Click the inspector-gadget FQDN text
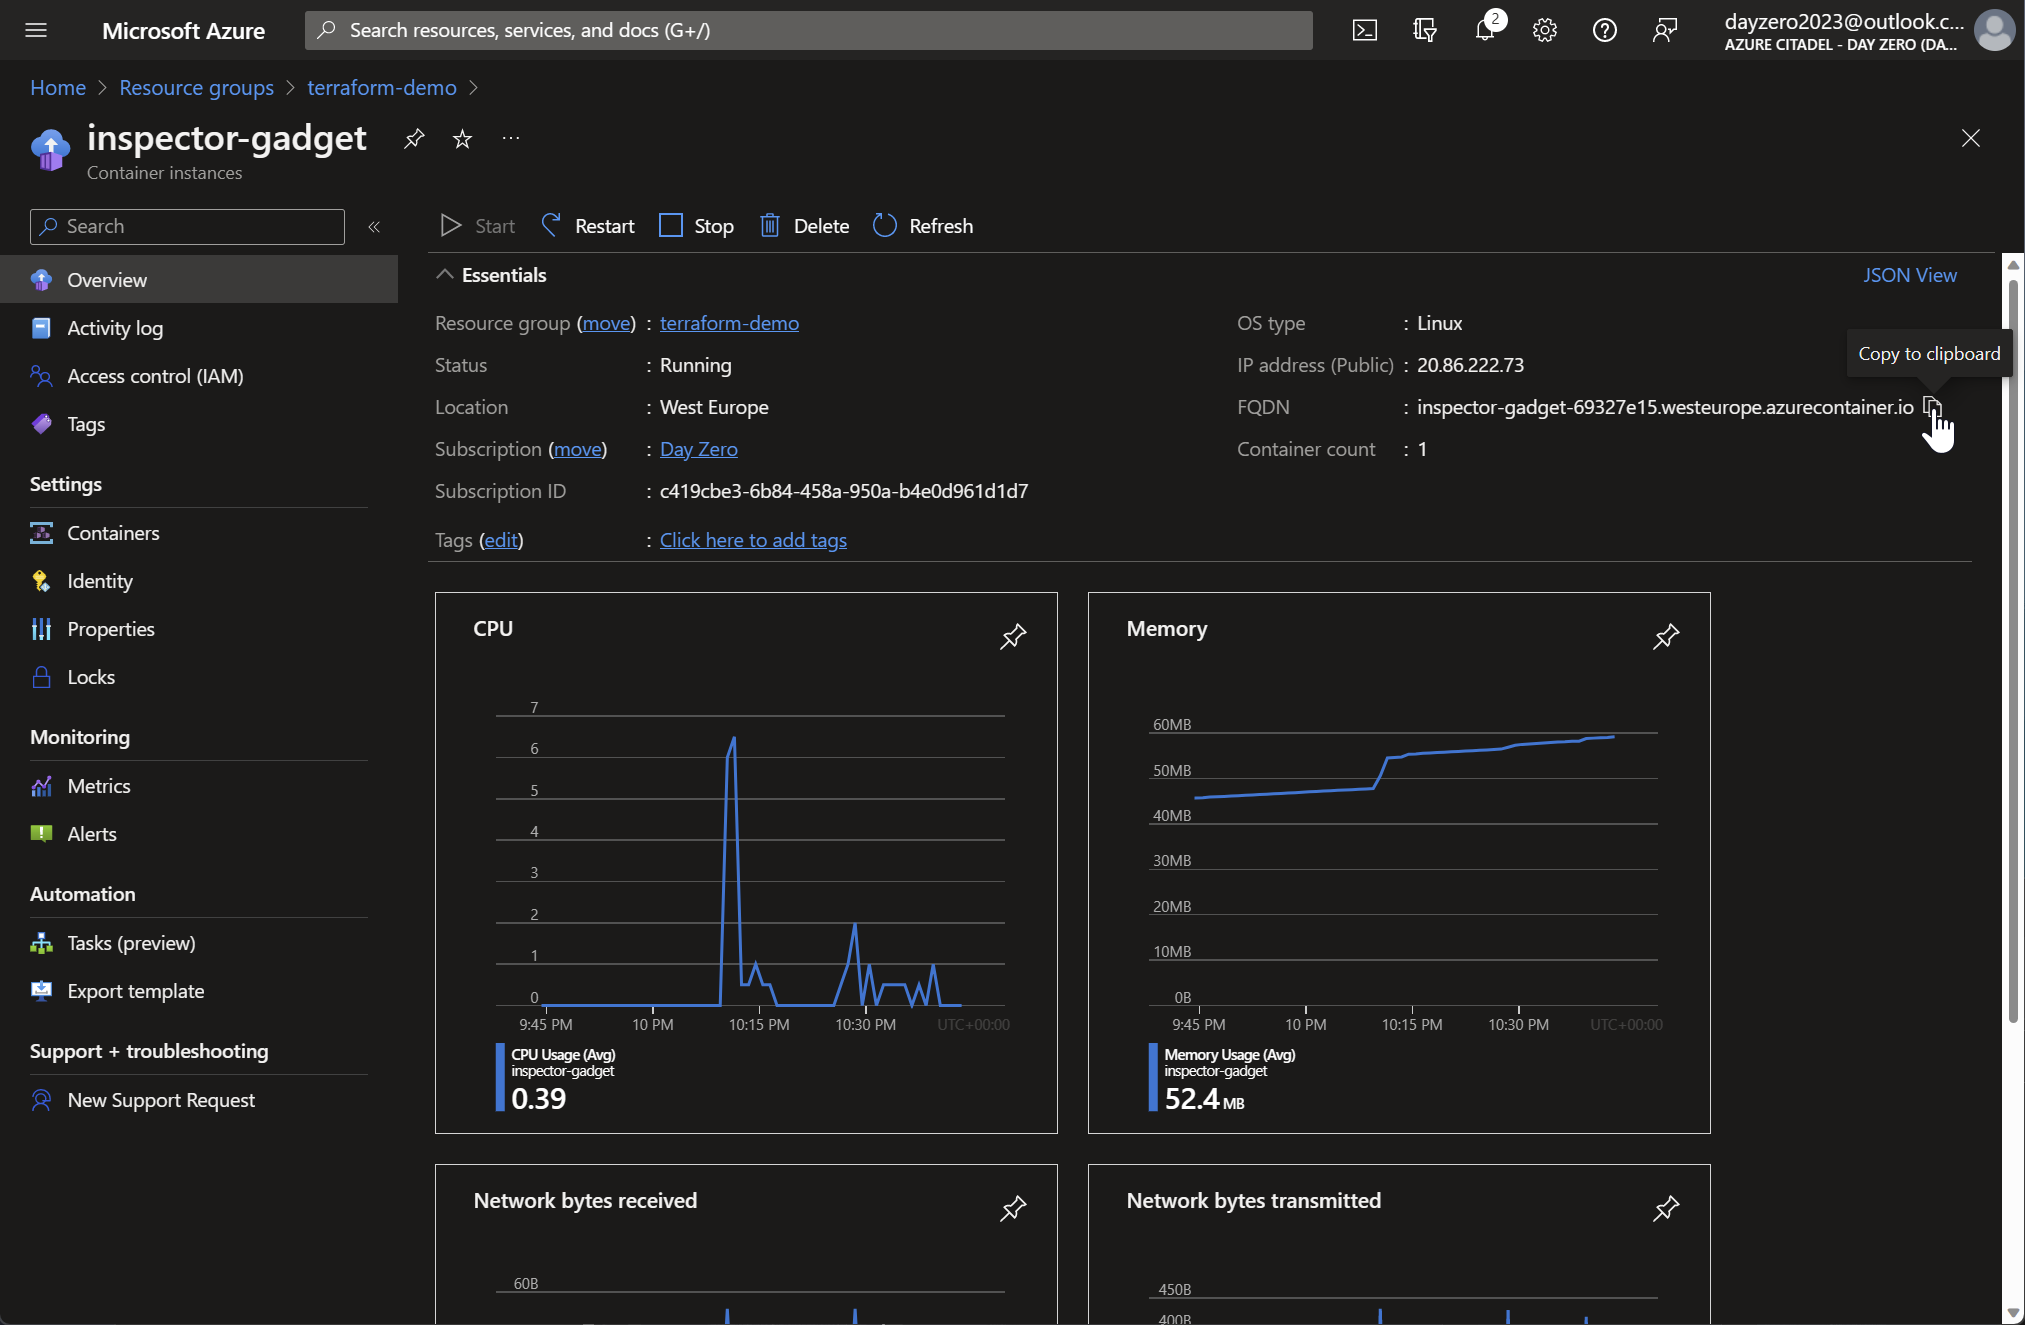 [x=1665, y=407]
